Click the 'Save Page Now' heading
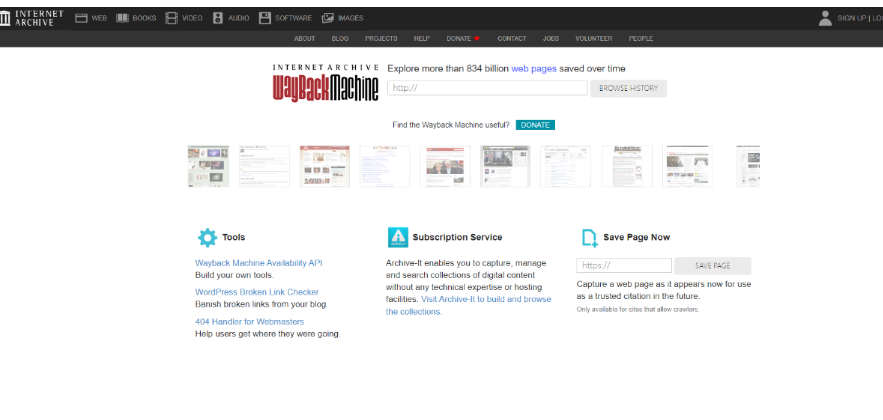The width and height of the screenshot is (883, 420). point(636,238)
